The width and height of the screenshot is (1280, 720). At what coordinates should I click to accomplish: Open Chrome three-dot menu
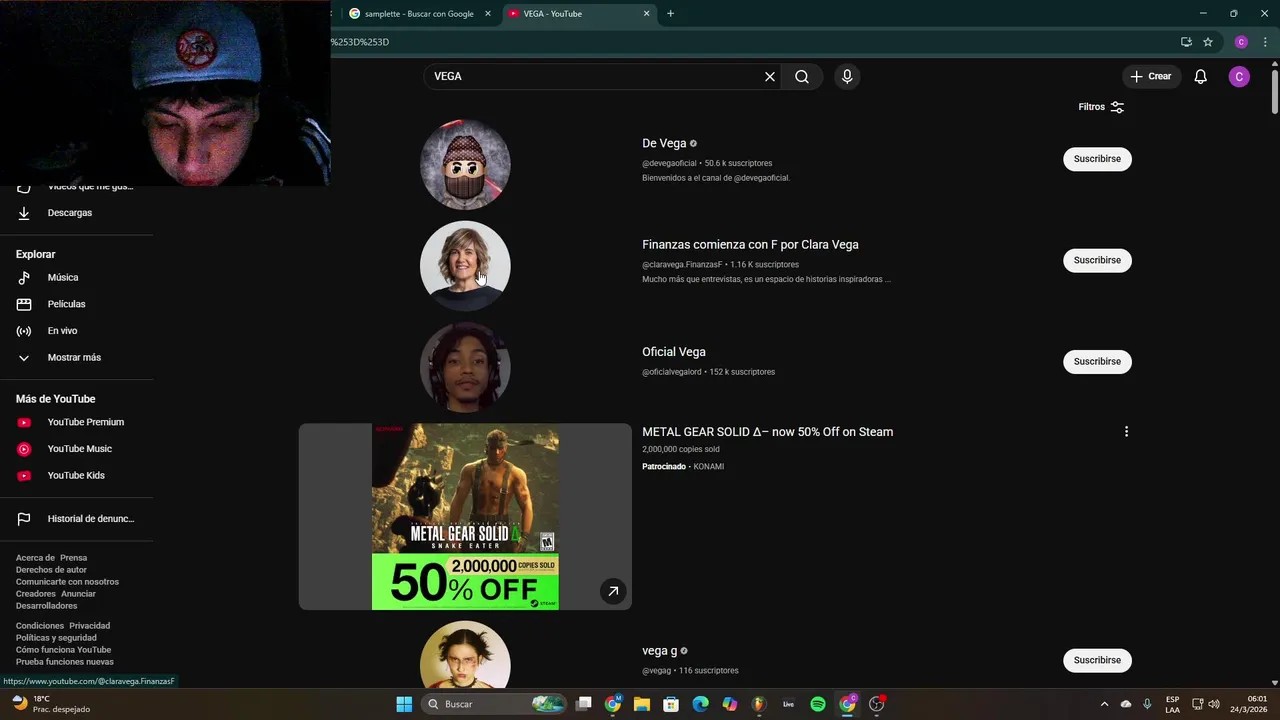[x=1265, y=42]
